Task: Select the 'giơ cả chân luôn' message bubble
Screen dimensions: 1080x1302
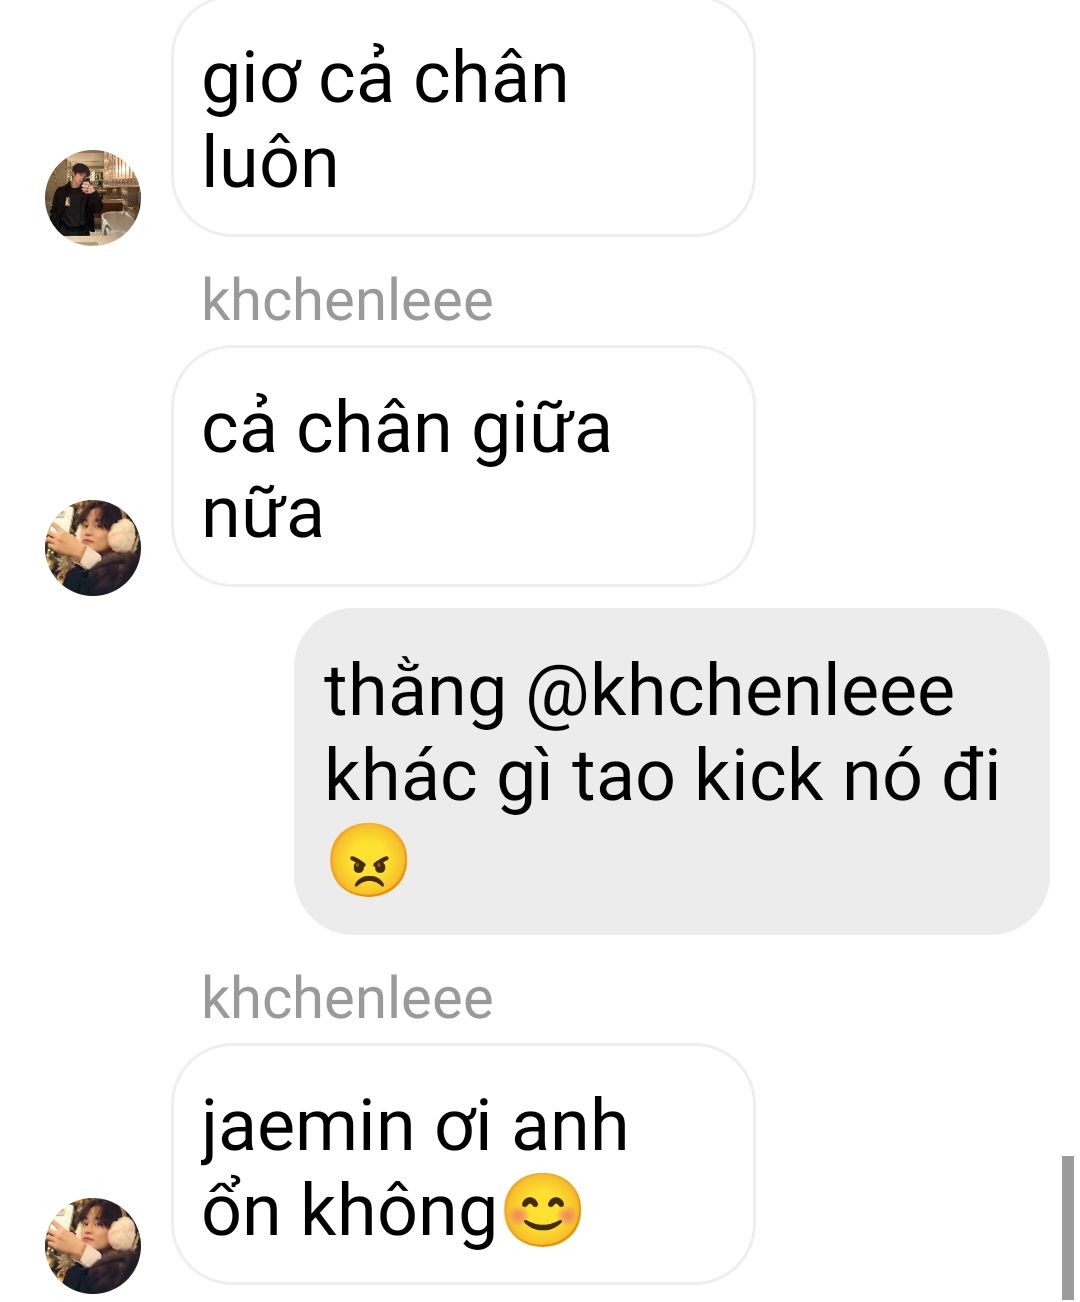Action: click(x=463, y=117)
